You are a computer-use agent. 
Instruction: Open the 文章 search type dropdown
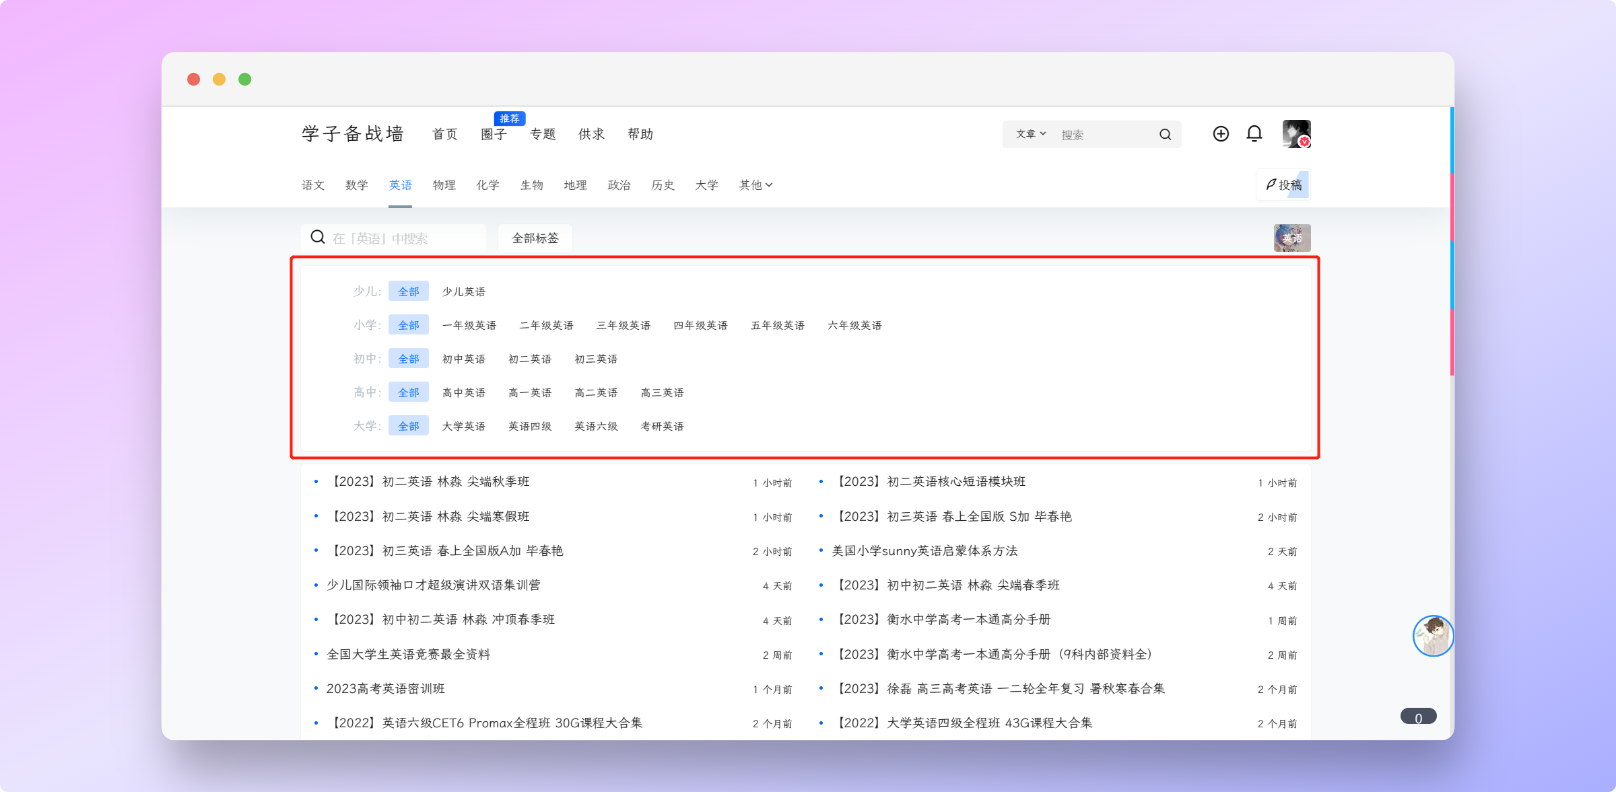1031,134
